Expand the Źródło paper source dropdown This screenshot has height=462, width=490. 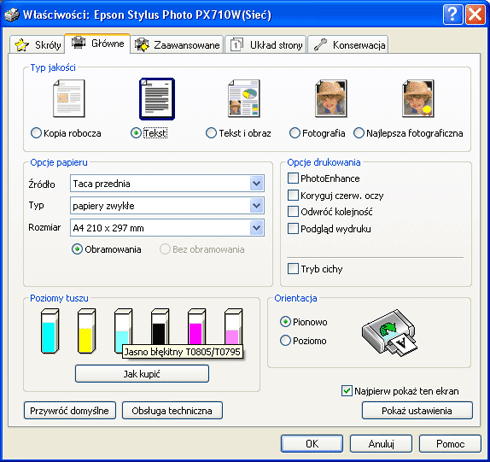coord(257,183)
